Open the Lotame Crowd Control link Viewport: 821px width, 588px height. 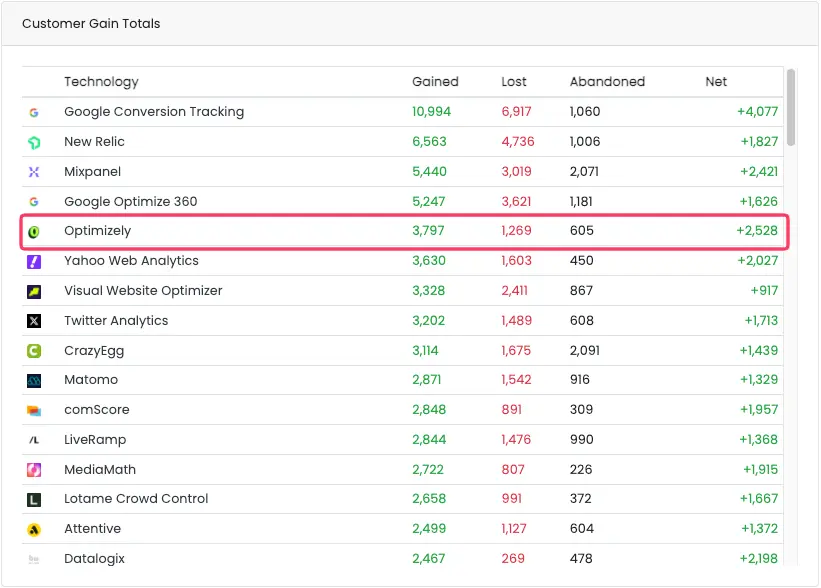(136, 498)
